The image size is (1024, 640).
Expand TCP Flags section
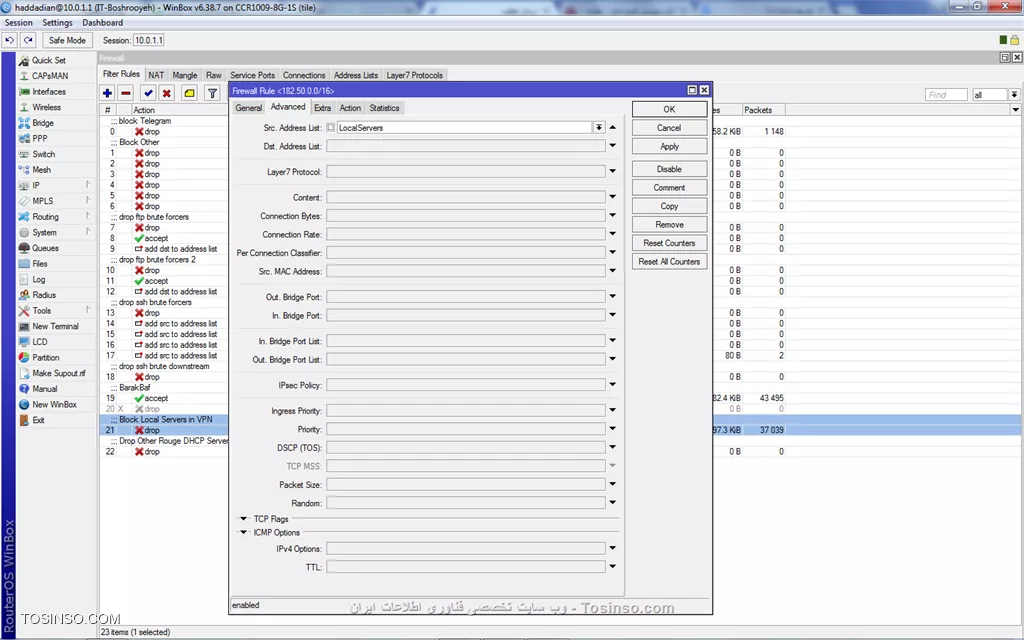(244, 519)
